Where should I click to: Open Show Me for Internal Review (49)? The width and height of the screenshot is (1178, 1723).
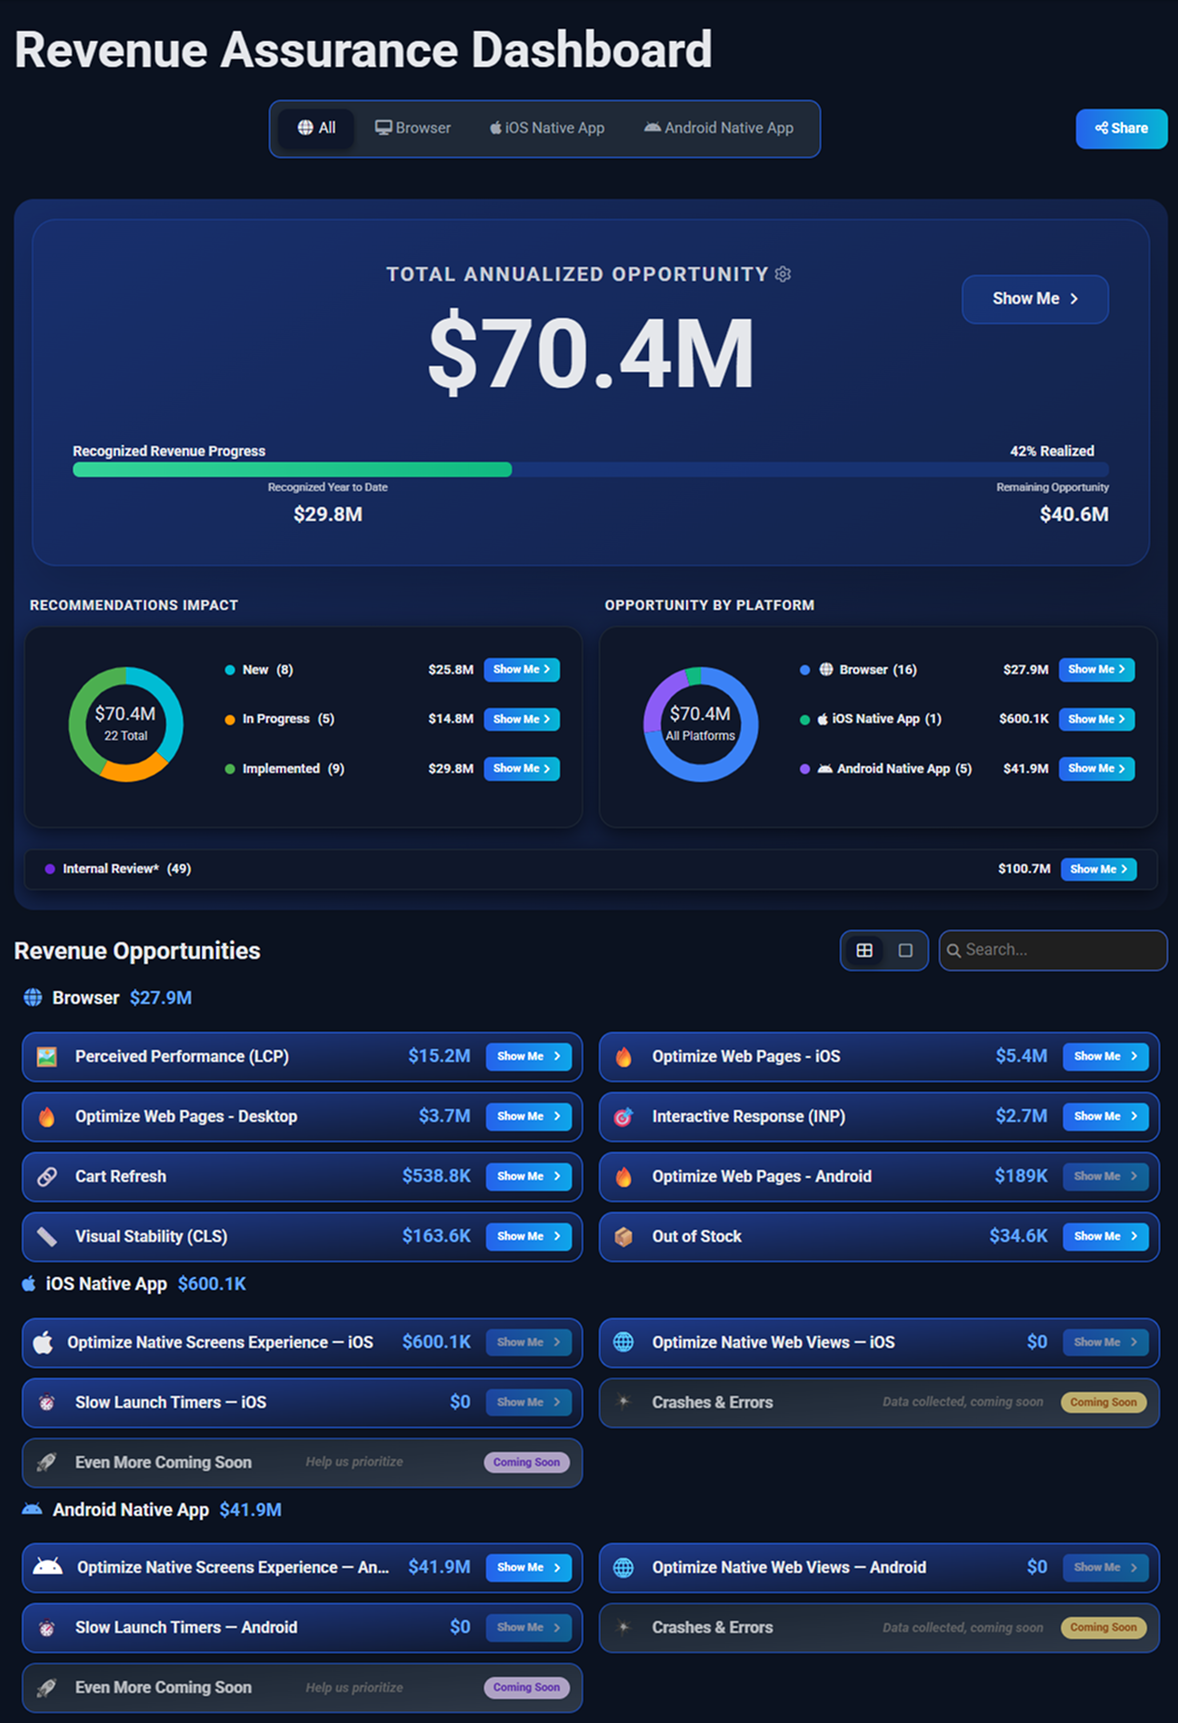point(1099,869)
